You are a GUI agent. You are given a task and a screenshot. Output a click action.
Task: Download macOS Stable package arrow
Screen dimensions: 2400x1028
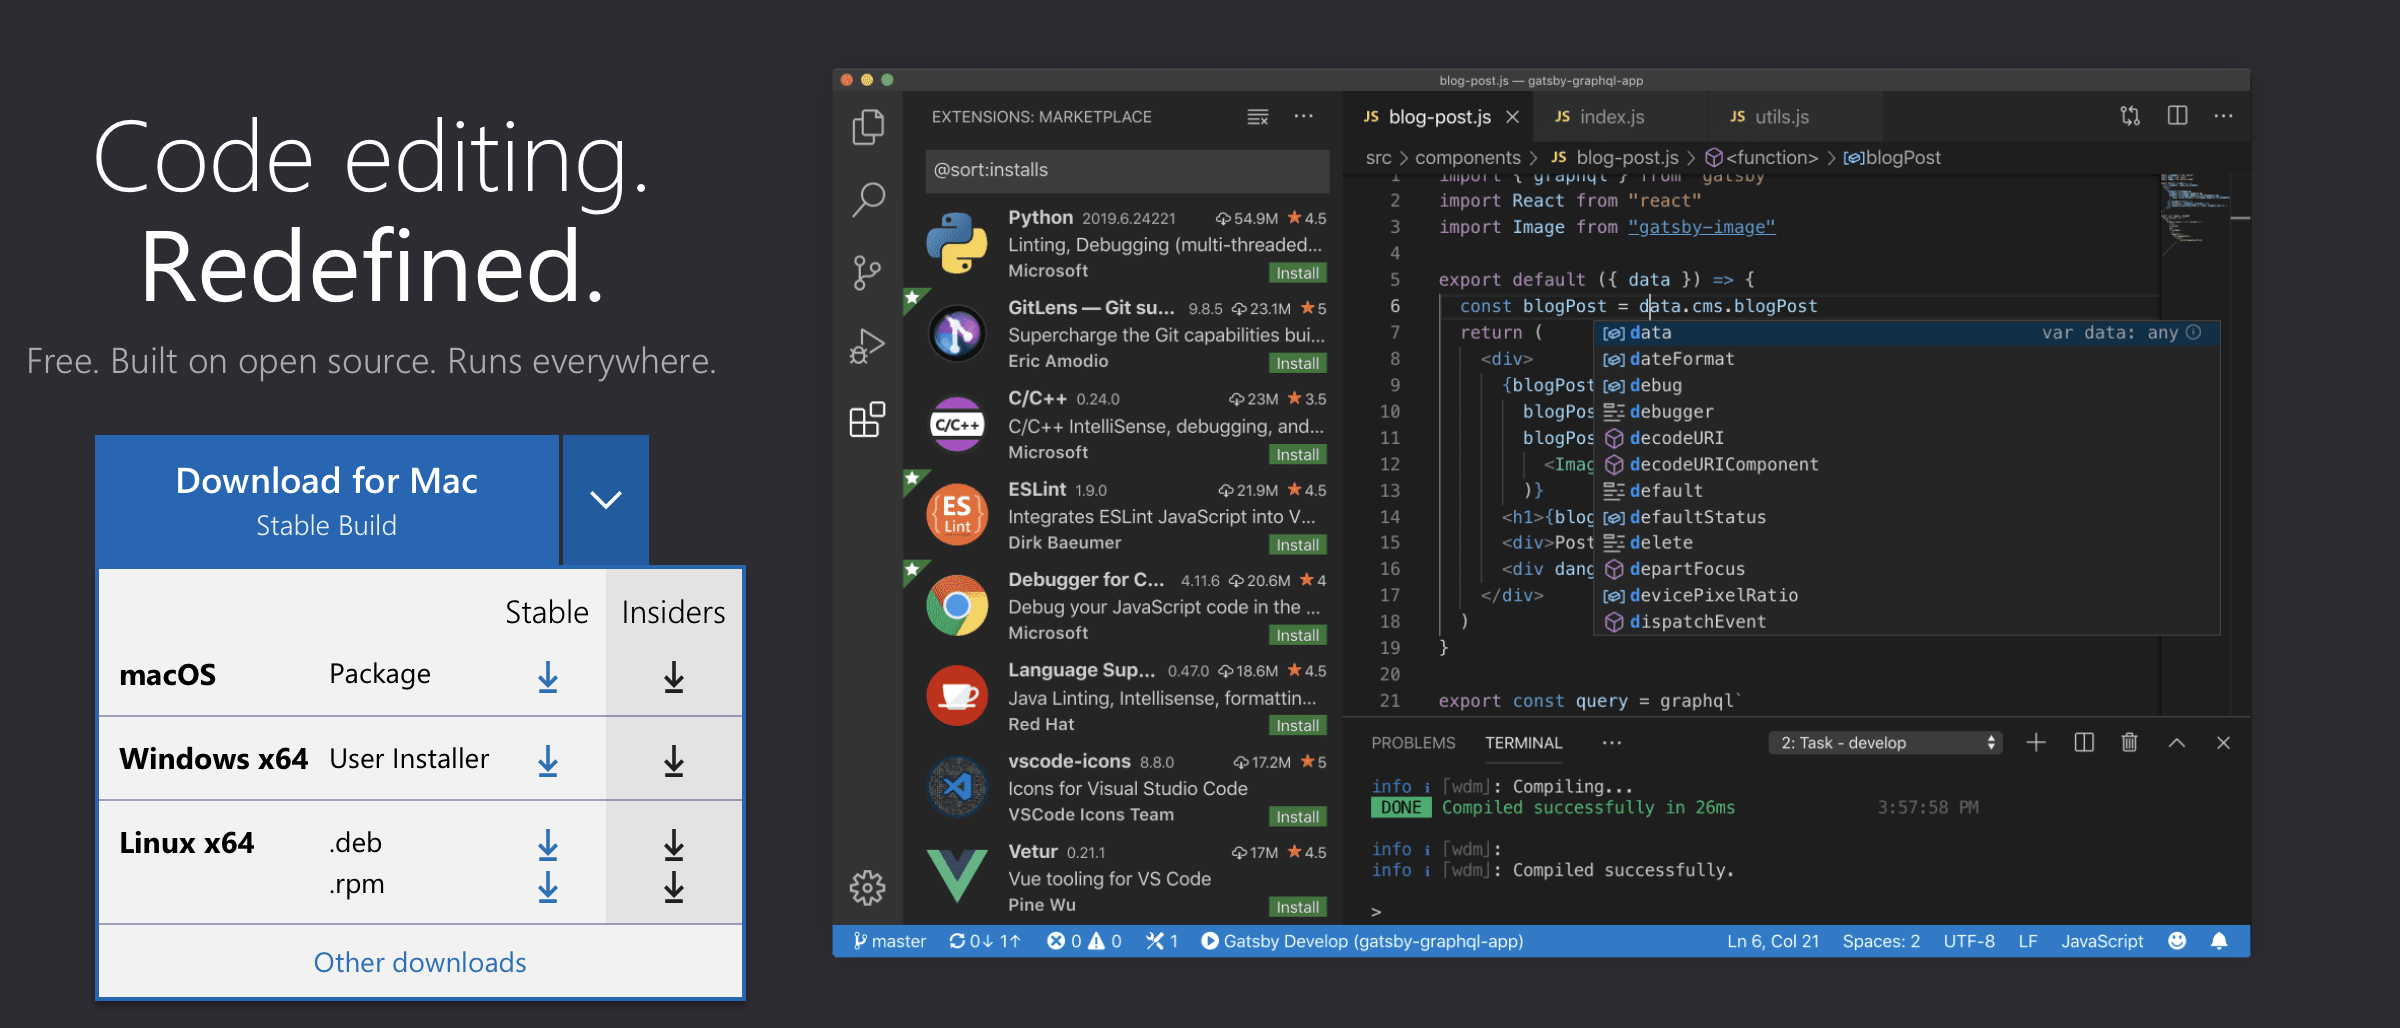(x=548, y=677)
